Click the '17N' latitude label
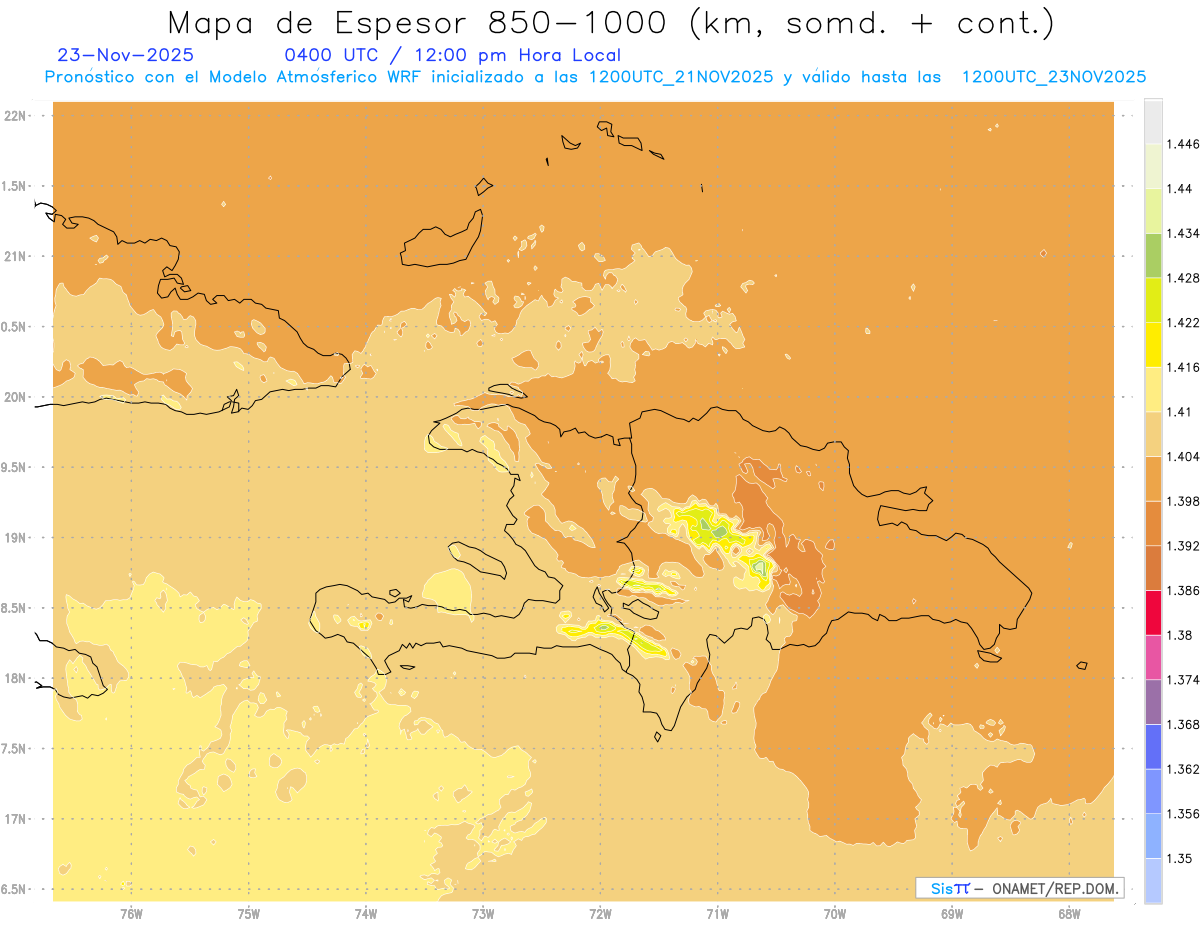Screen dimensions: 1200x927 click(16, 819)
